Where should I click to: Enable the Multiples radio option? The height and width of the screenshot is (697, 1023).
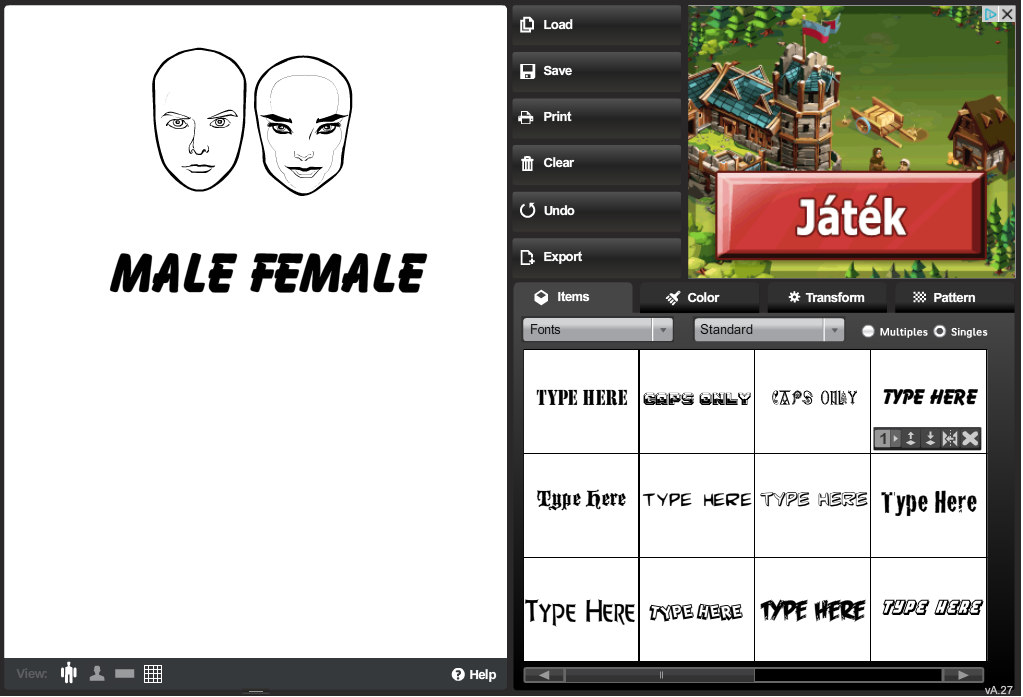[868, 331]
